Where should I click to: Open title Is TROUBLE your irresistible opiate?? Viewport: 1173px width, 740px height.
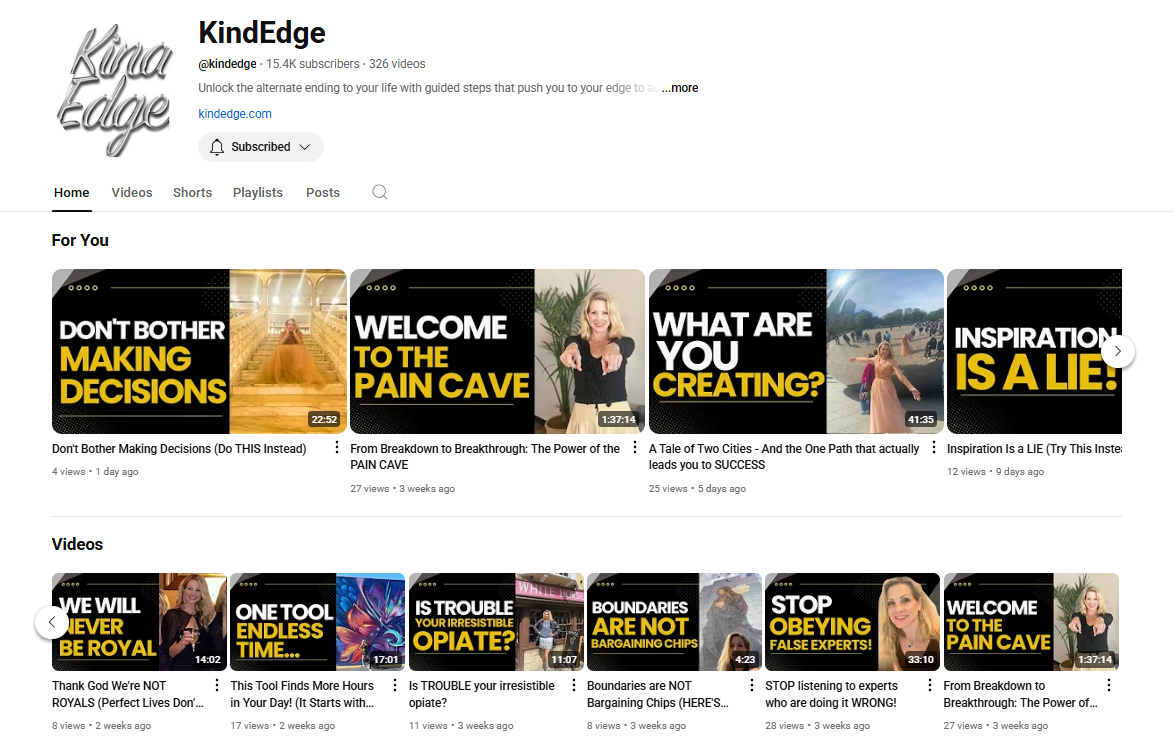coord(482,694)
